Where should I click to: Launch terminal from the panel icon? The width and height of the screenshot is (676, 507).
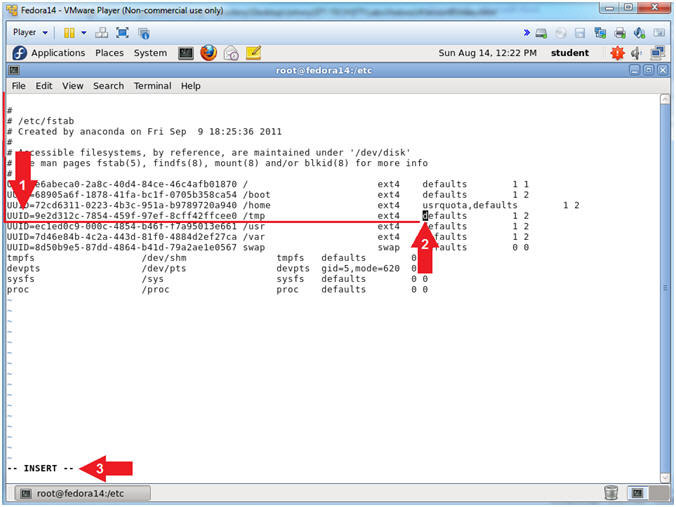(x=186, y=53)
